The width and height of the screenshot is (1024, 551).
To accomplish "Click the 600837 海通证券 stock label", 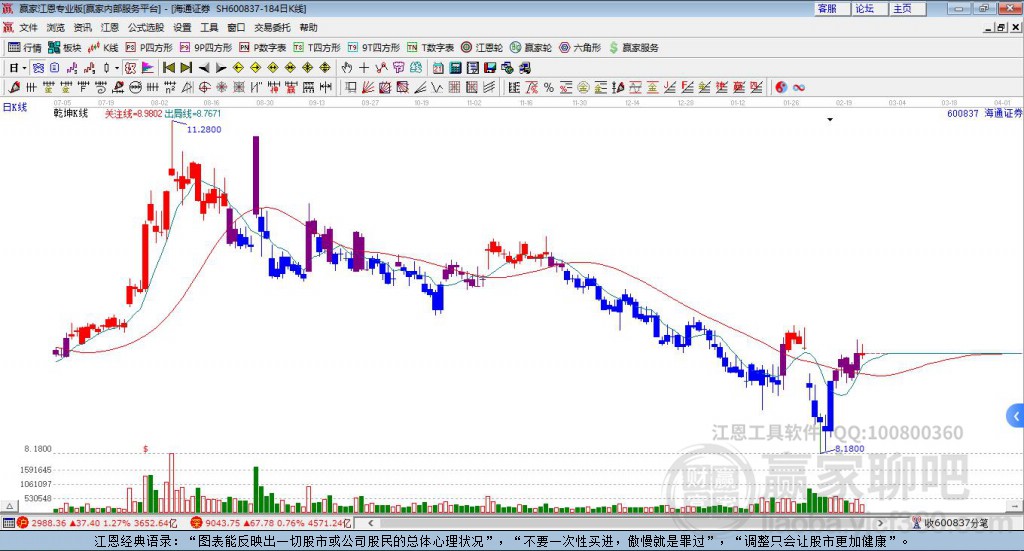I will click(x=984, y=114).
